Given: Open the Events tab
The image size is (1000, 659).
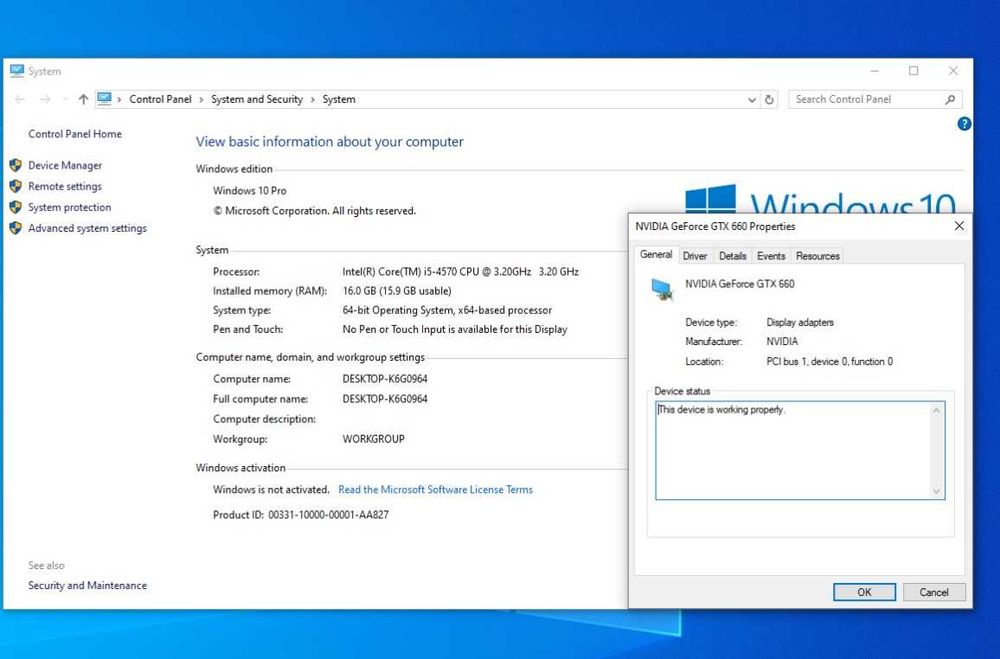Looking at the screenshot, I should pos(771,256).
